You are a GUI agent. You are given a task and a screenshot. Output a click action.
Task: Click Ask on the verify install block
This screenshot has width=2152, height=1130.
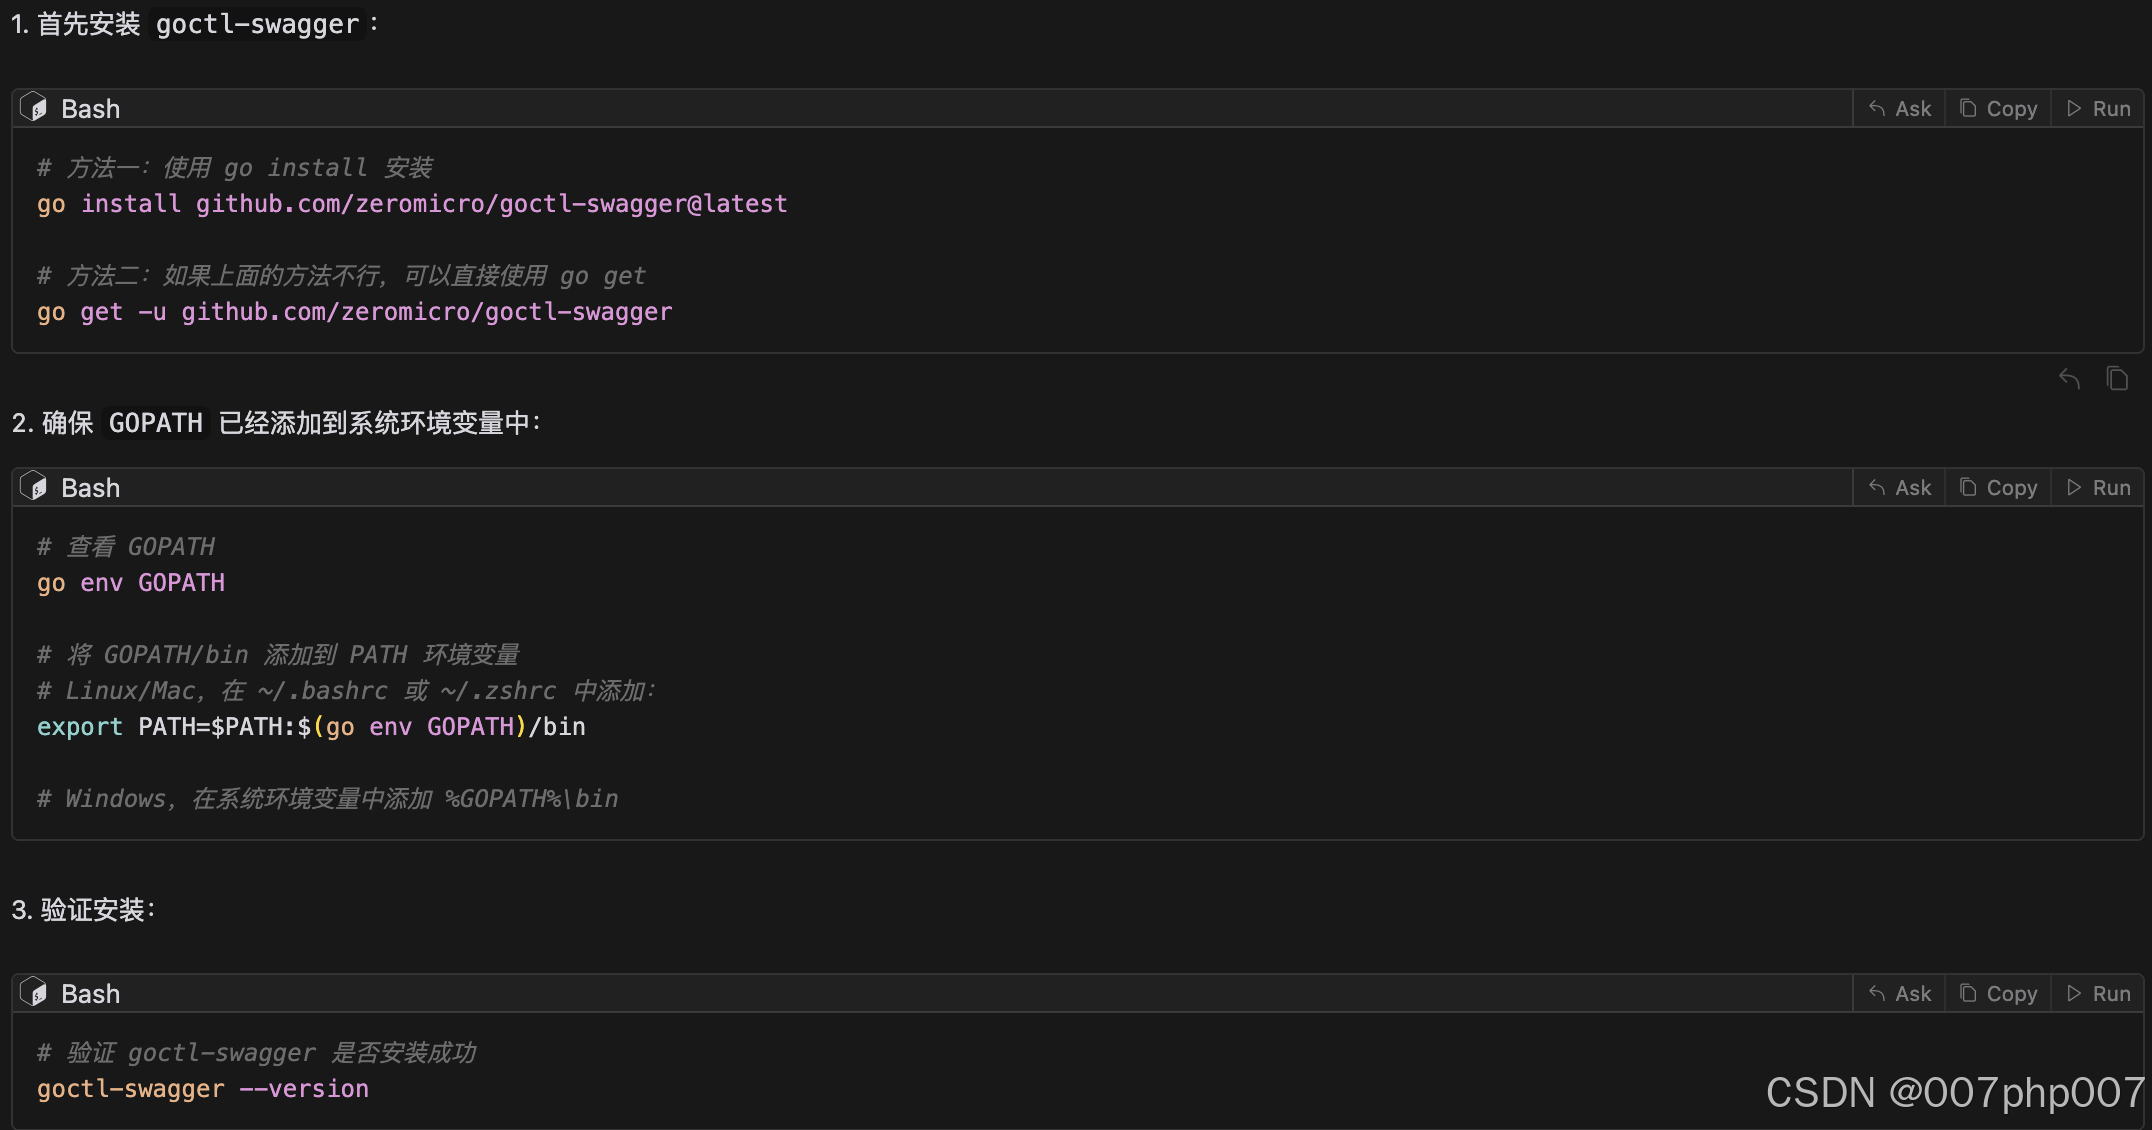point(1900,994)
